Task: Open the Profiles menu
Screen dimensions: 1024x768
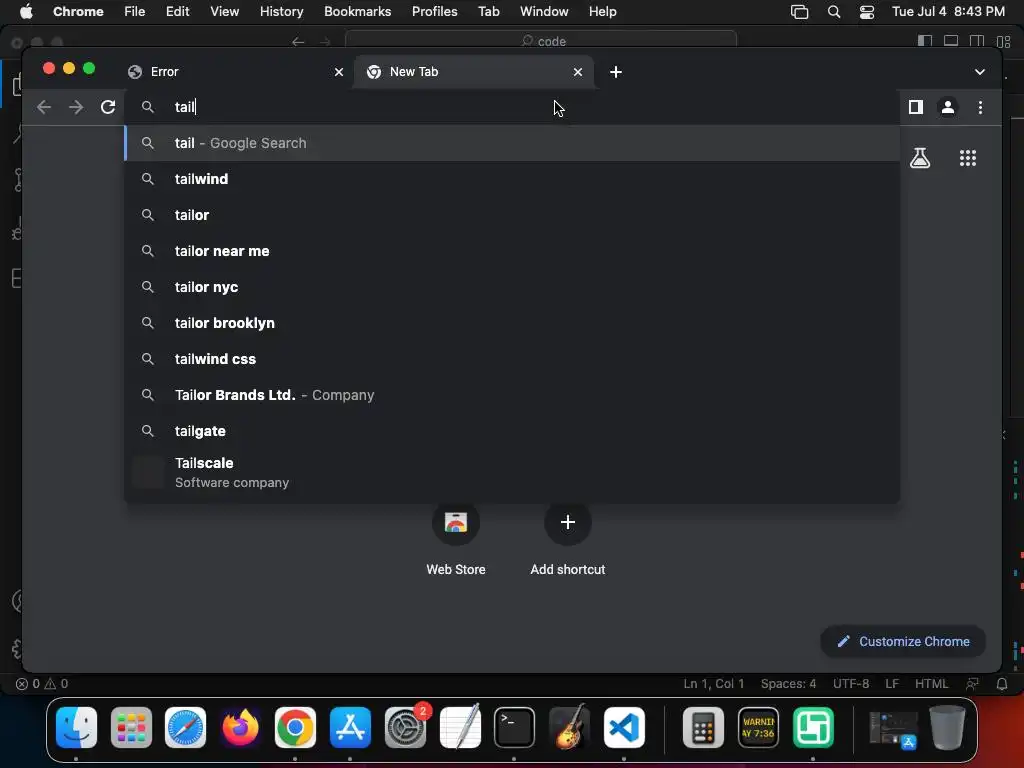Action: [x=434, y=12]
